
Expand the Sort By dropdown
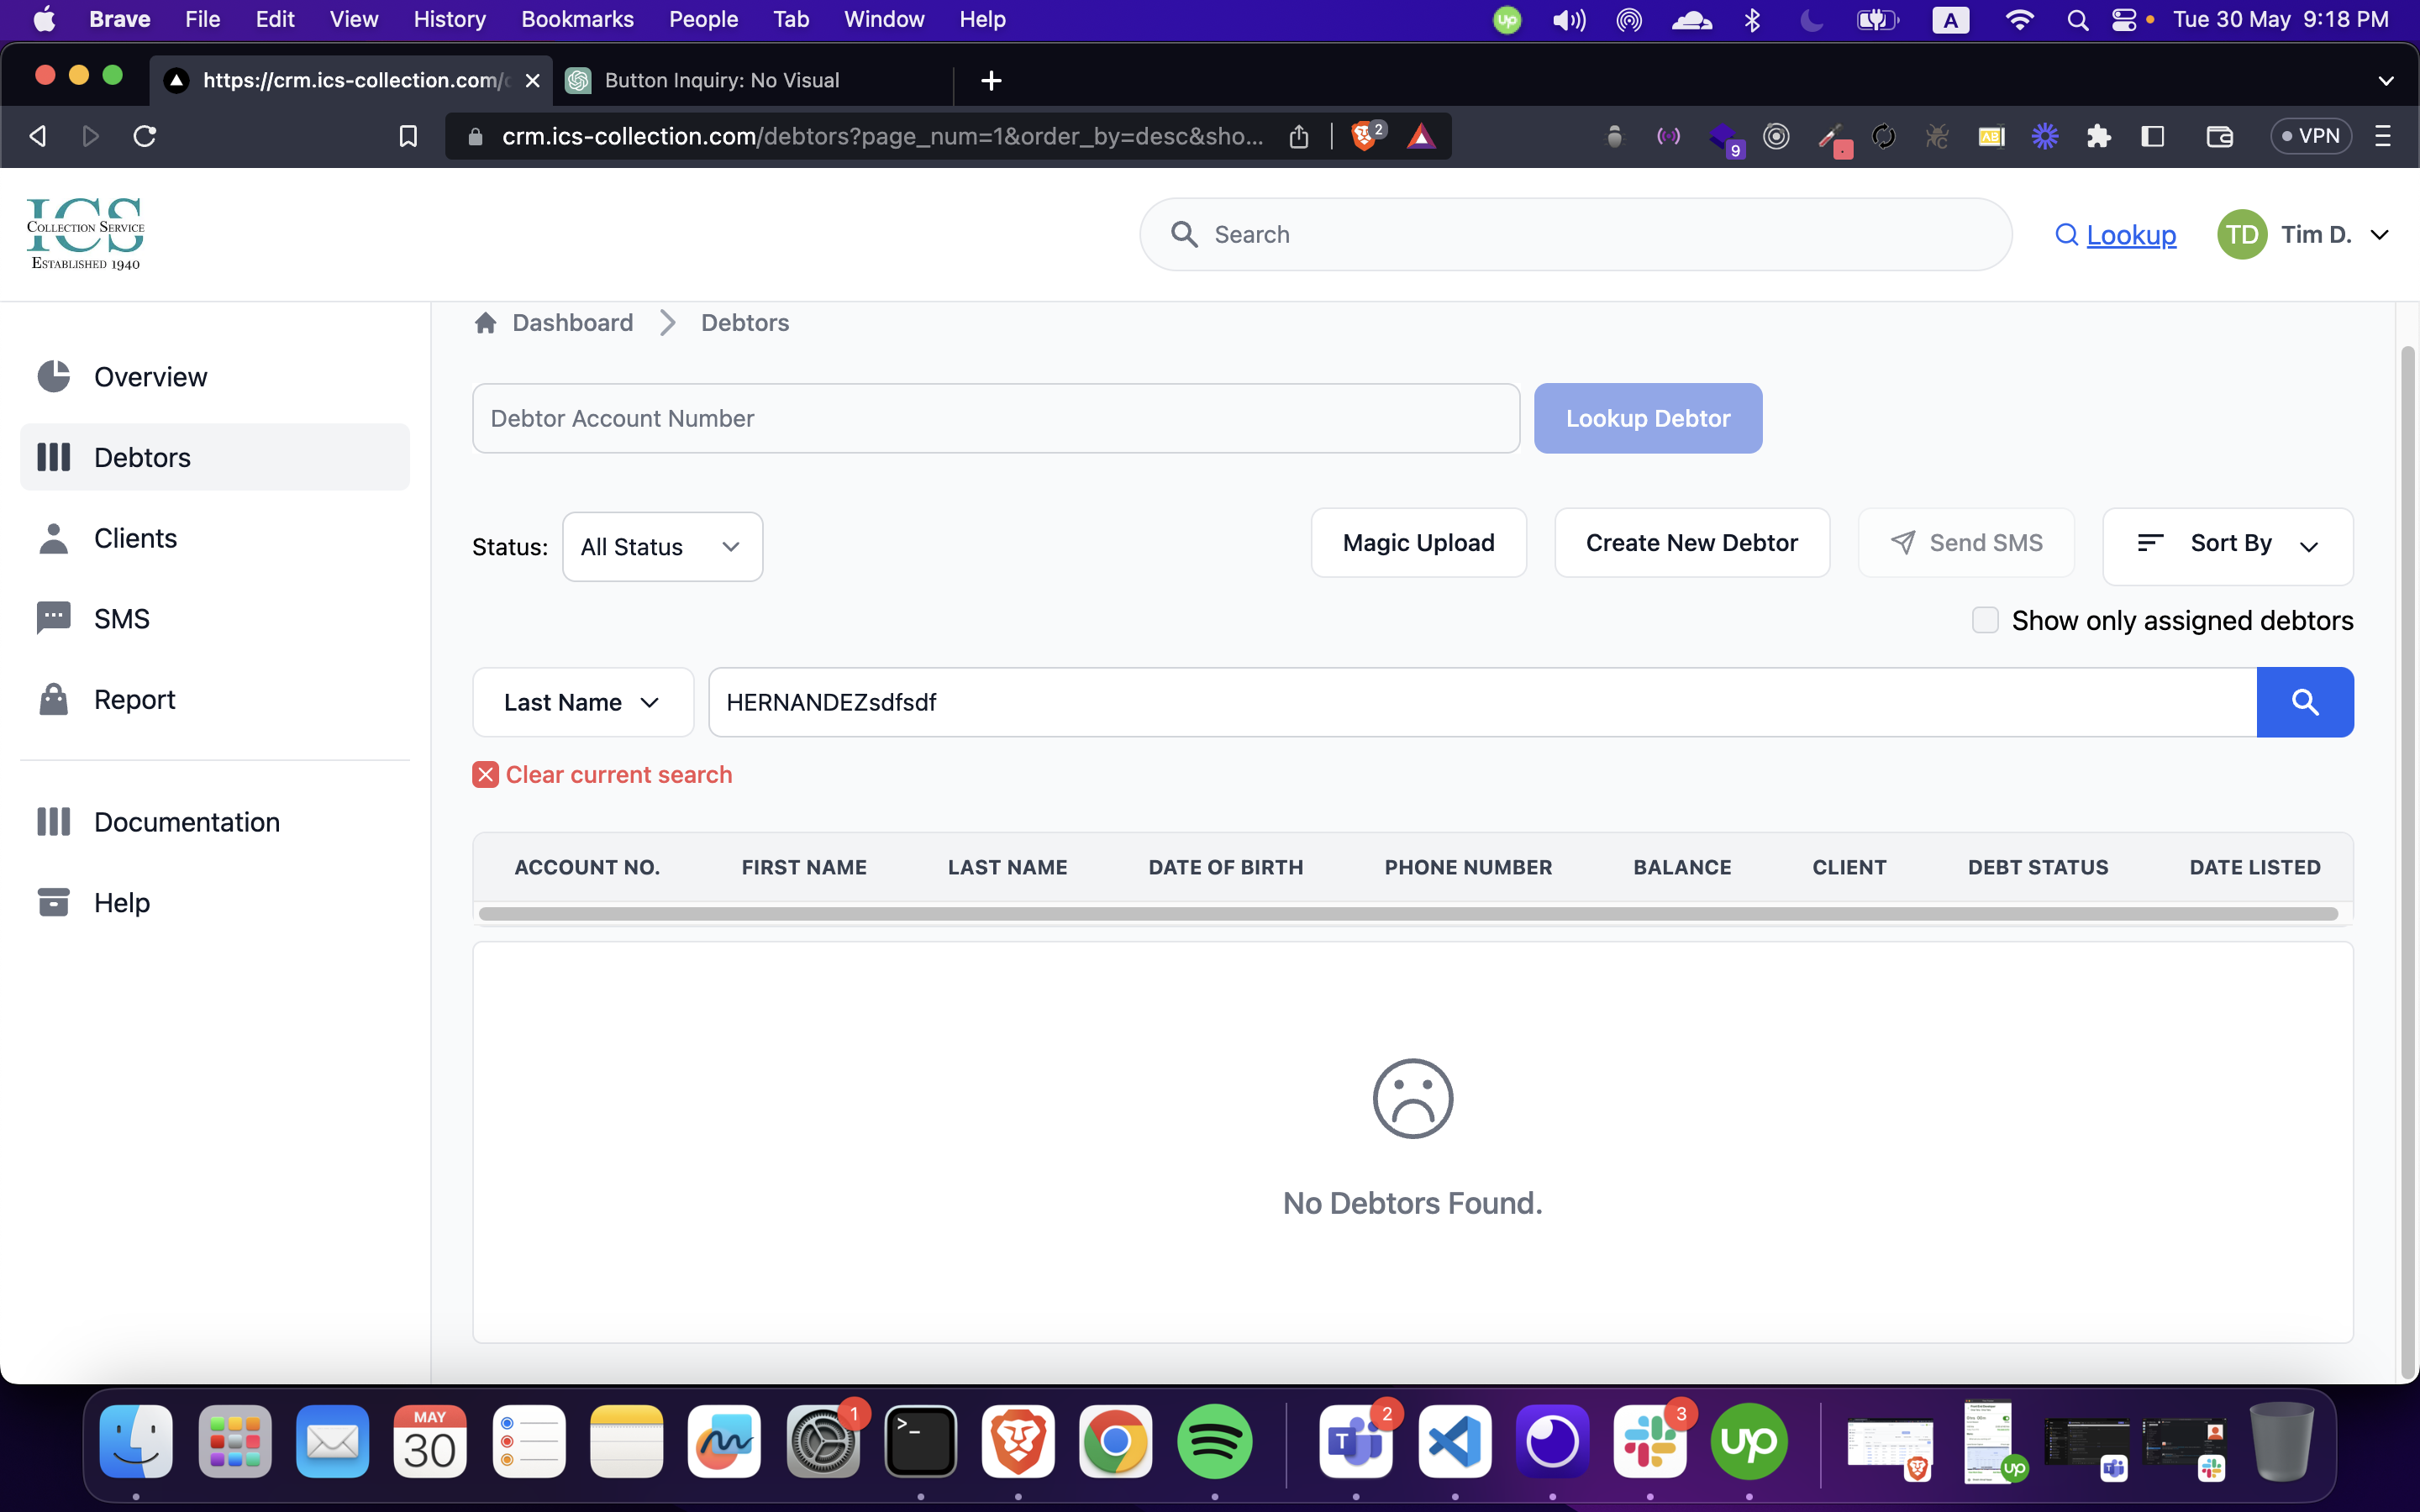[x=2228, y=544]
